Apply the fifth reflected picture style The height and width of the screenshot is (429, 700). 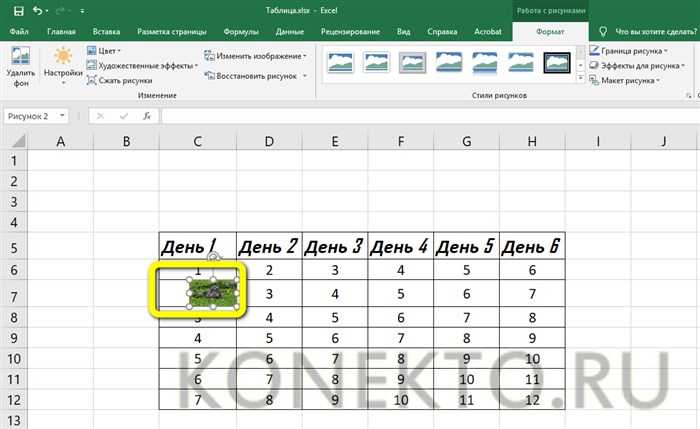(484, 62)
